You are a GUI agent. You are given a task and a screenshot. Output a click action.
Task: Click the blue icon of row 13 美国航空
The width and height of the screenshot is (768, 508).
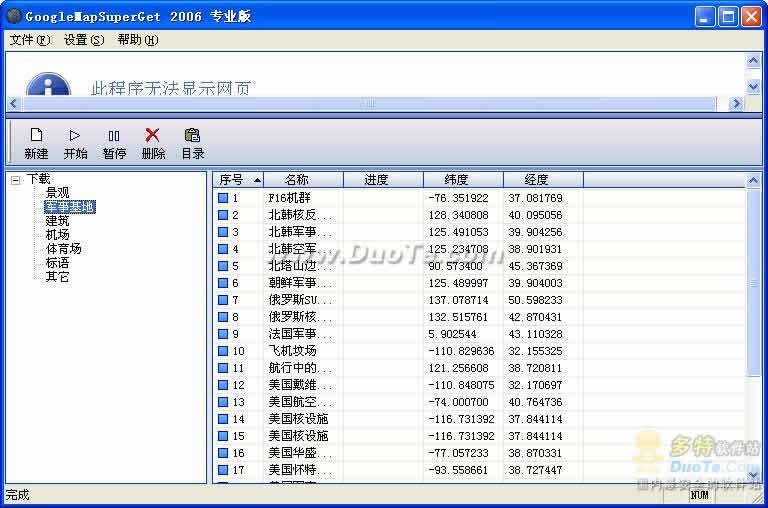pyautogui.click(x=223, y=402)
